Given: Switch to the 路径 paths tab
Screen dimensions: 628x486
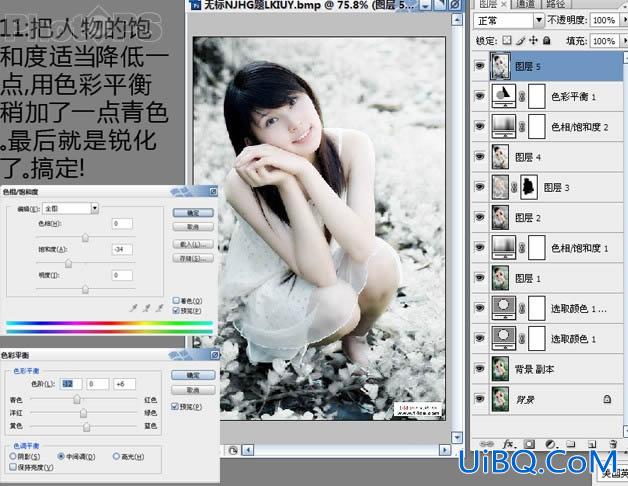Looking at the screenshot, I should pos(555,4).
